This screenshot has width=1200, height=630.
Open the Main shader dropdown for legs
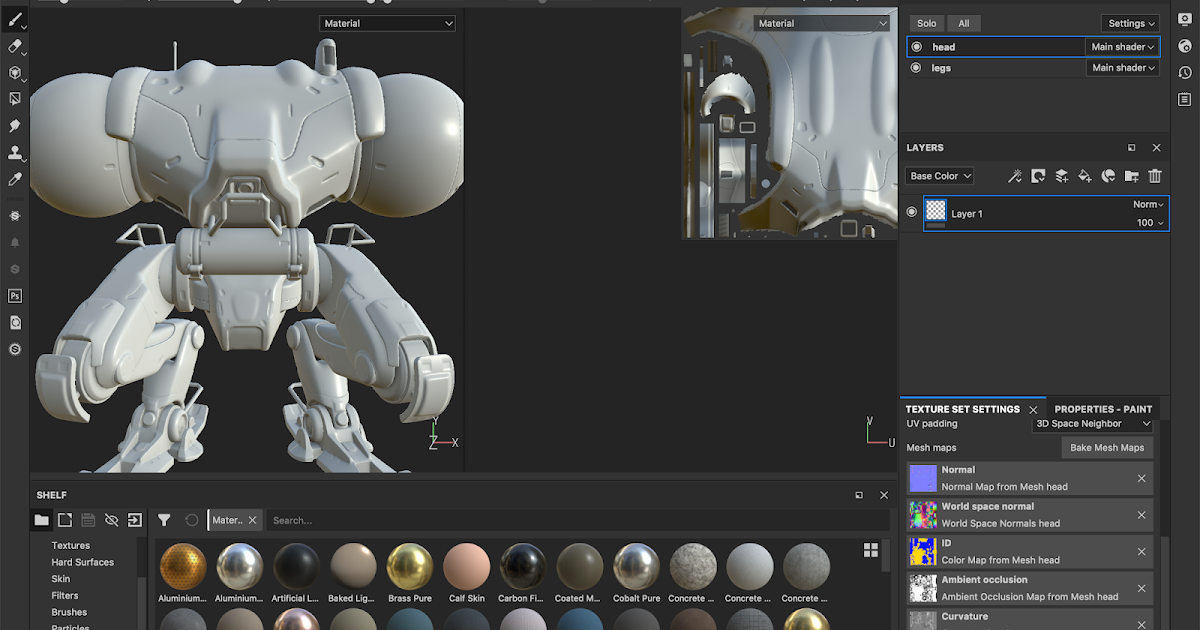(1122, 67)
